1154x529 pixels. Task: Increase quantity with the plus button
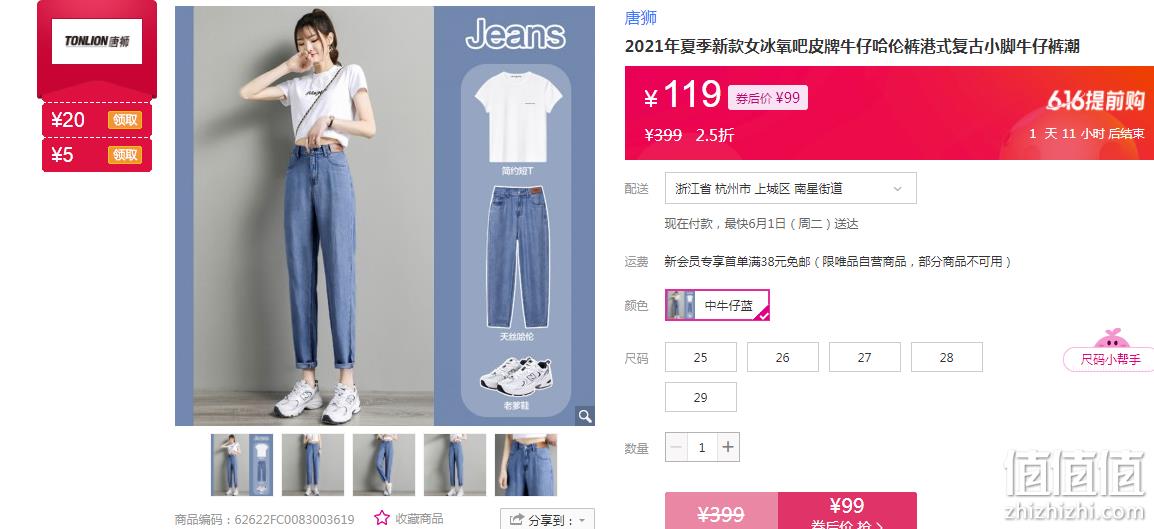[728, 447]
